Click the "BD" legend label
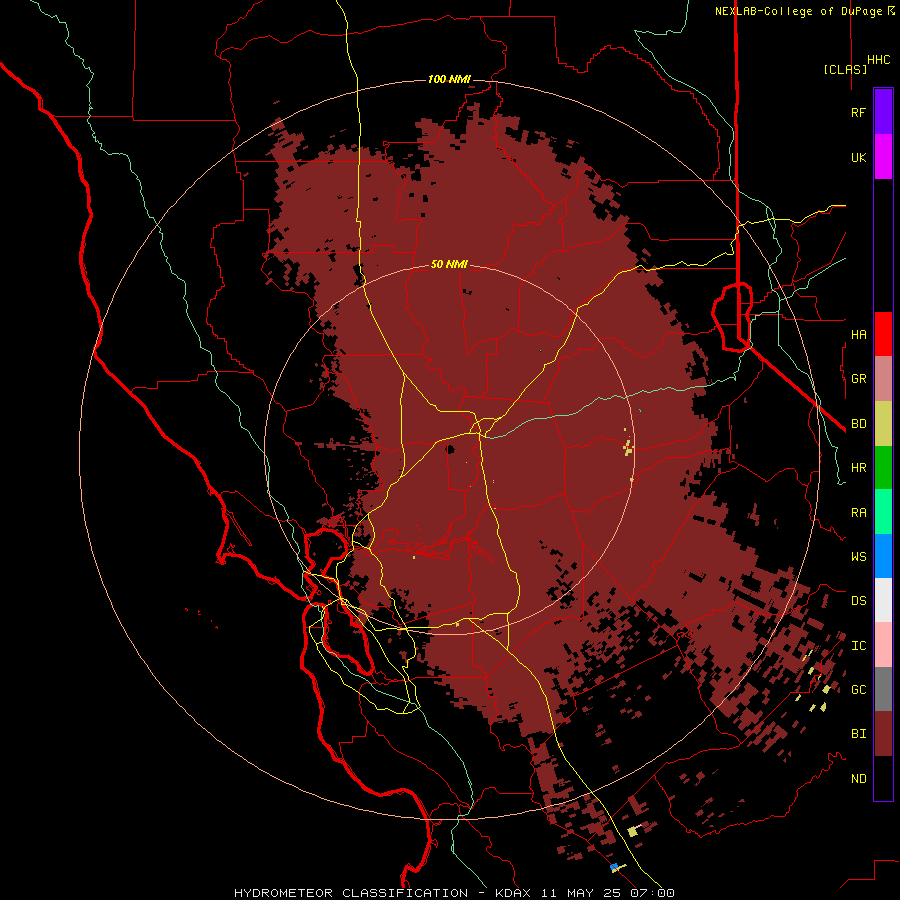The width and height of the screenshot is (900, 900). coord(859,424)
